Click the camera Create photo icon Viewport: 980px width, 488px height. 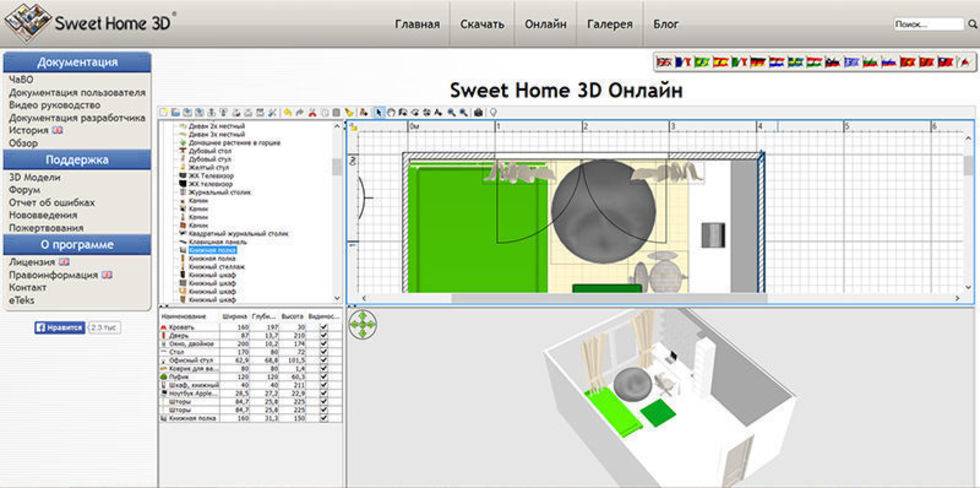coord(479,112)
